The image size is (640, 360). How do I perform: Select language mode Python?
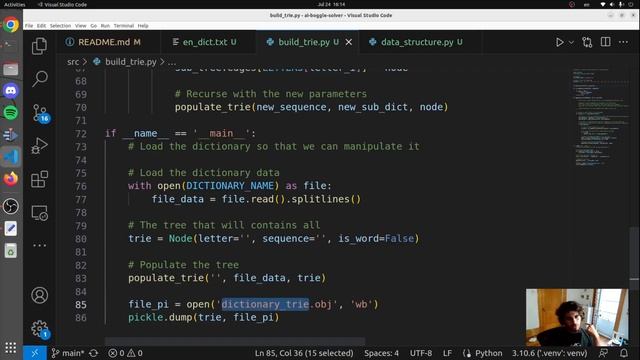(x=488, y=353)
